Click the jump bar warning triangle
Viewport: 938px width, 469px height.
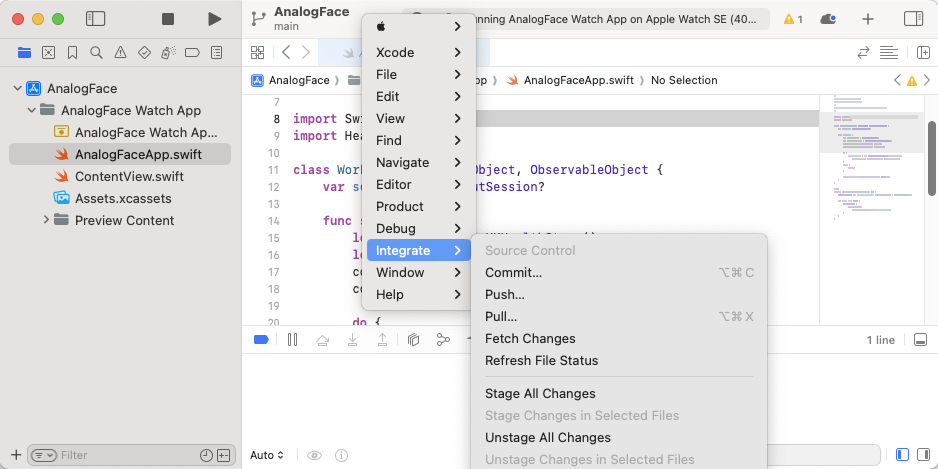pyautogui.click(x=912, y=80)
